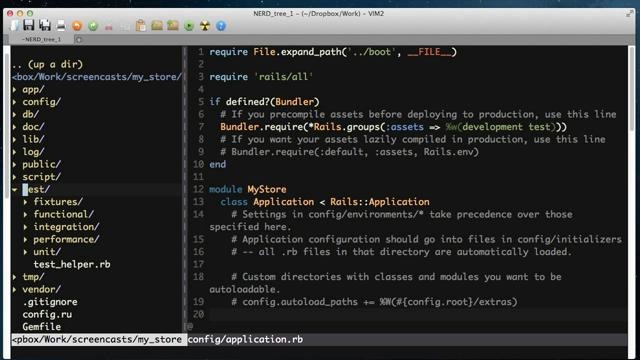Expand the doc/ folder arrow
This screenshot has height=360, width=640.
pos(15,127)
